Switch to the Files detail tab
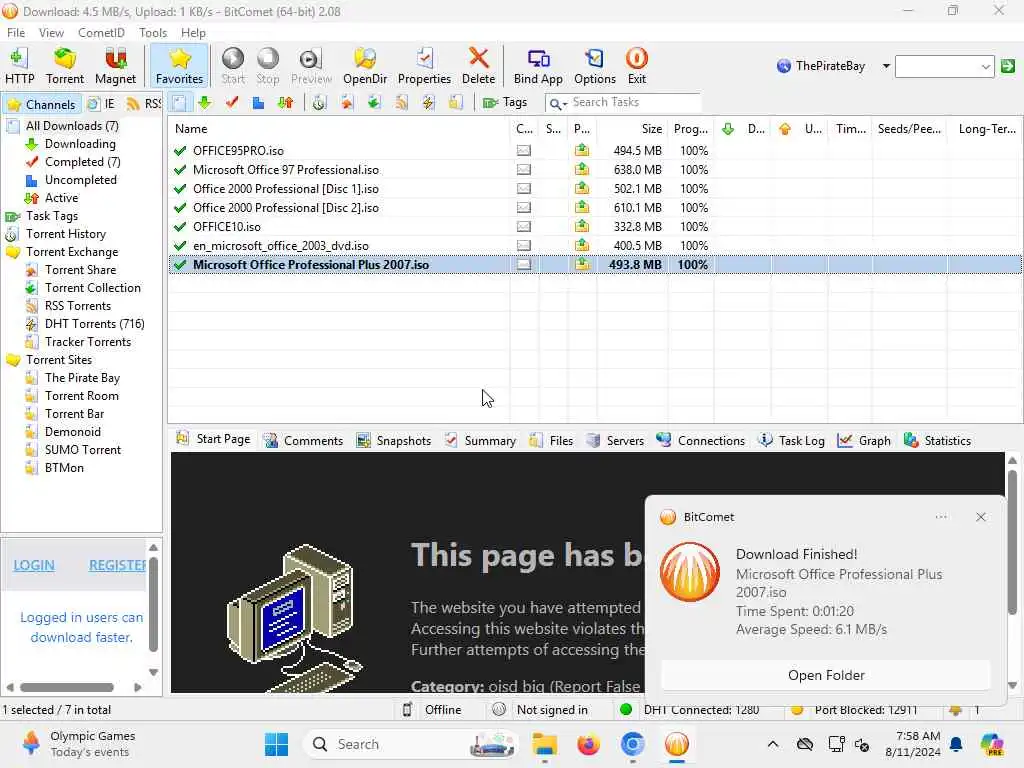Screen dimensions: 1024x768 point(552,441)
